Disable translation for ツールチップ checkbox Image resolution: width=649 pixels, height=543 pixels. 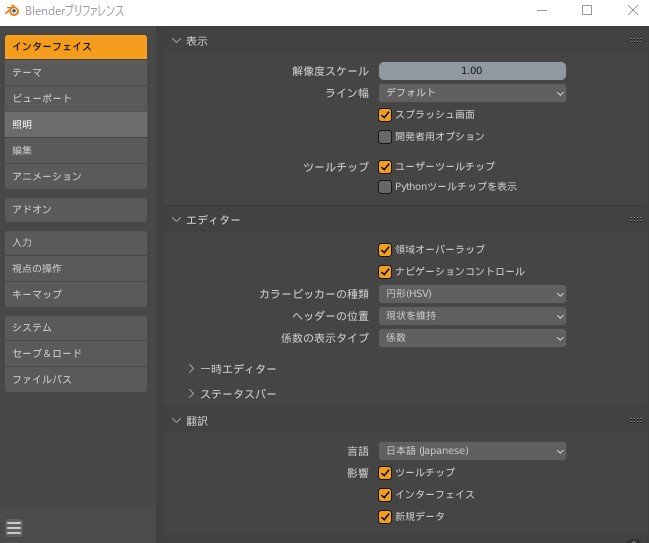[x=385, y=473]
